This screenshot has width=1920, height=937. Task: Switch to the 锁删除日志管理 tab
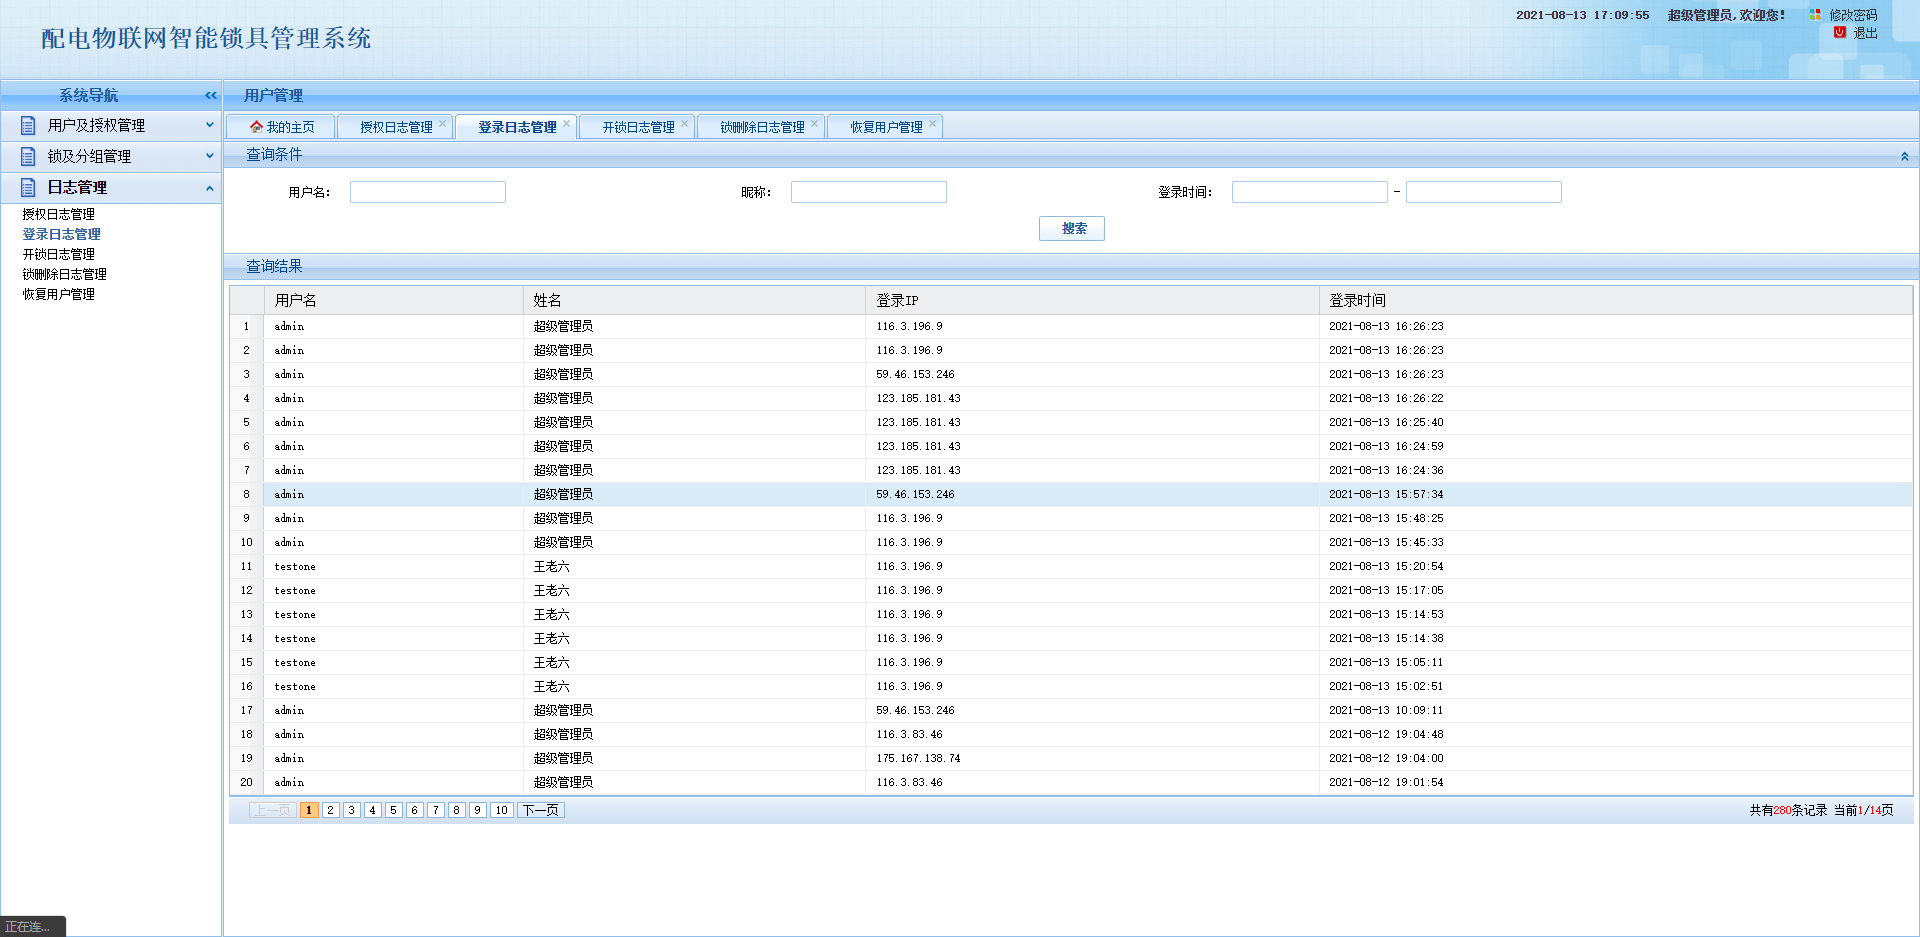coord(762,127)
